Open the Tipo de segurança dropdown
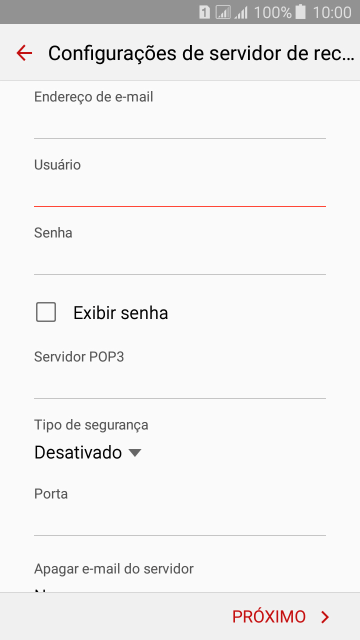Screen dimensions: 360x640 click(88, 453)
